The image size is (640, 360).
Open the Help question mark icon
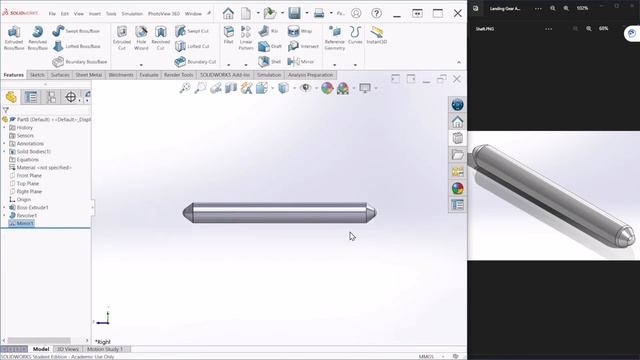coord(376,13)
